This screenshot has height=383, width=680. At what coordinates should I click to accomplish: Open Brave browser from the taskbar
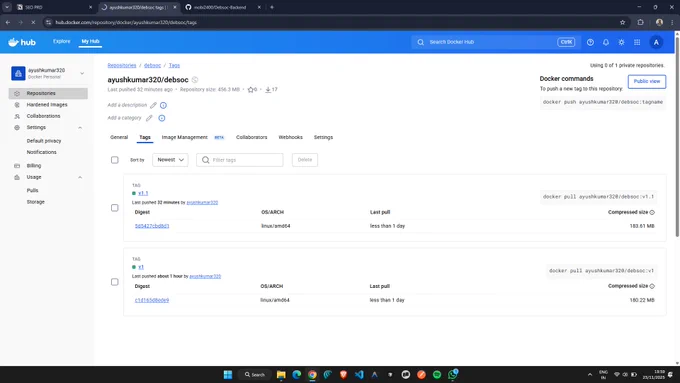(343, 375)
